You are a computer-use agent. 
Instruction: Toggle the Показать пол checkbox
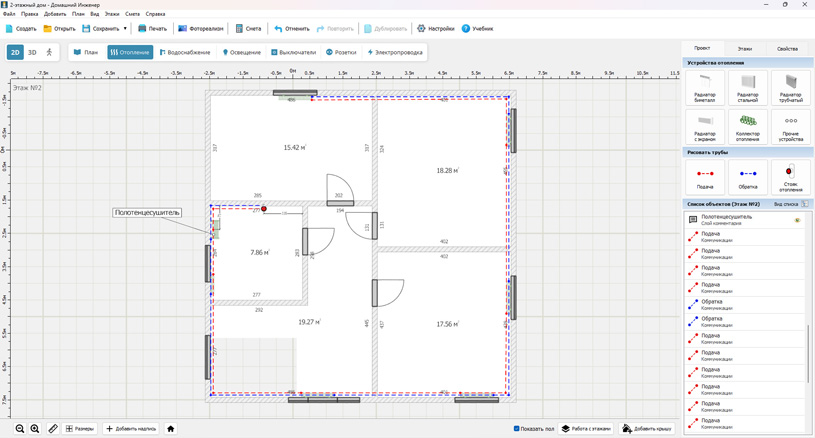tap(517, 429)
